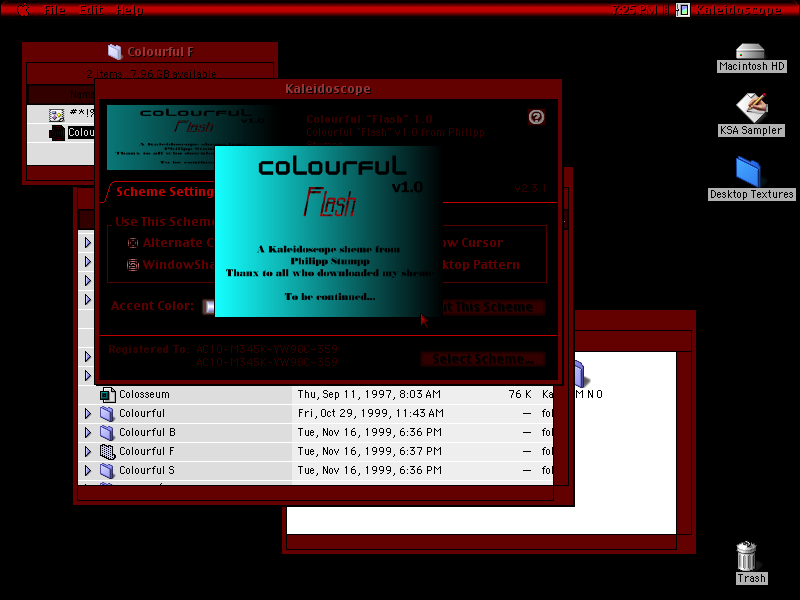Expand the Colourful B folder triangle

88,432
